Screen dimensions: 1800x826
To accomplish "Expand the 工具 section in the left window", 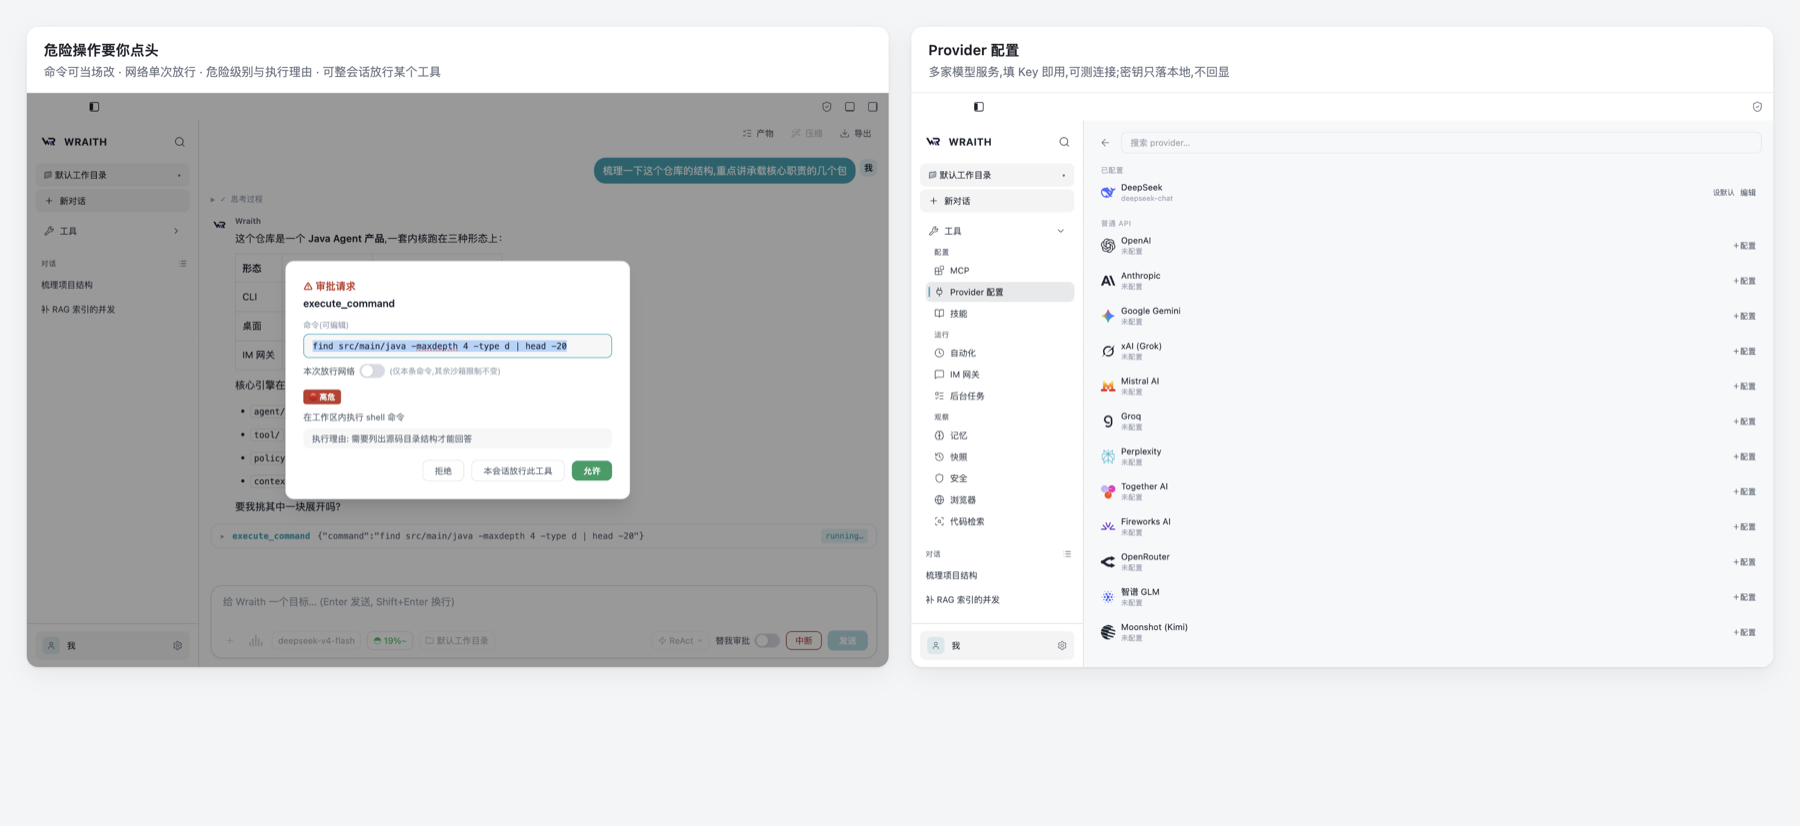I will pos(112,231).
